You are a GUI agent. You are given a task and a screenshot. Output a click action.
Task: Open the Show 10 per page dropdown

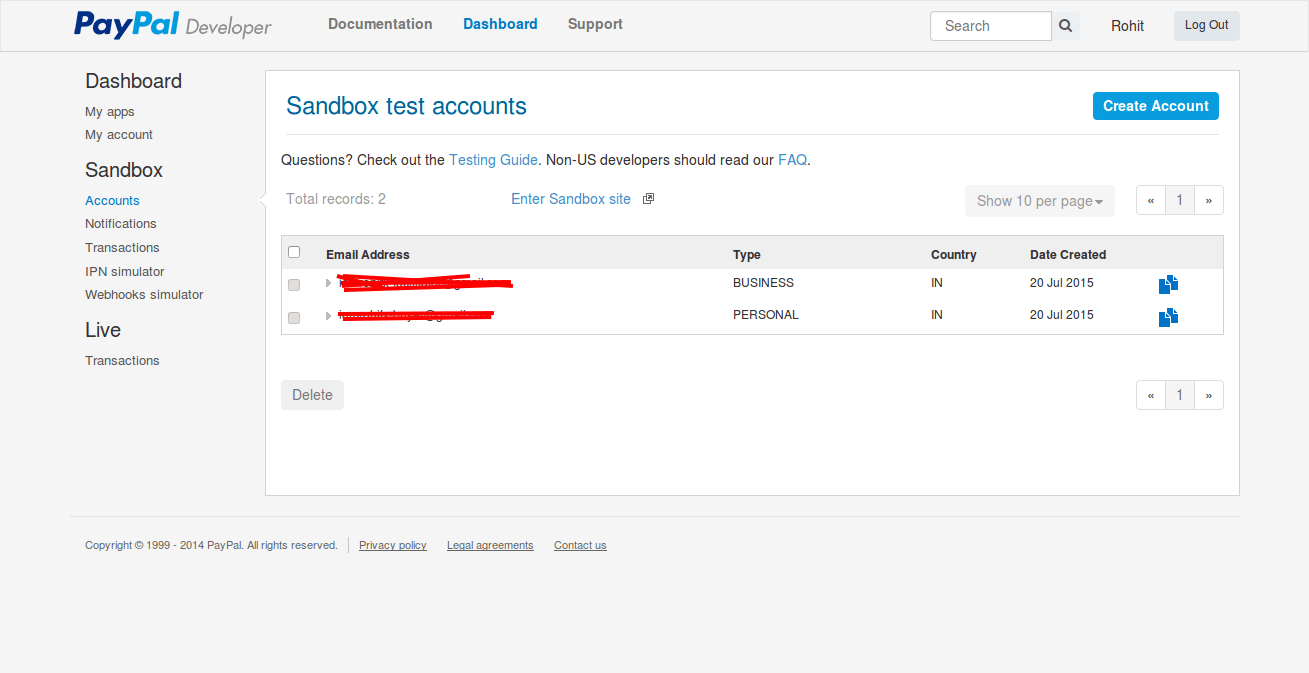[x=1039, y=201]
